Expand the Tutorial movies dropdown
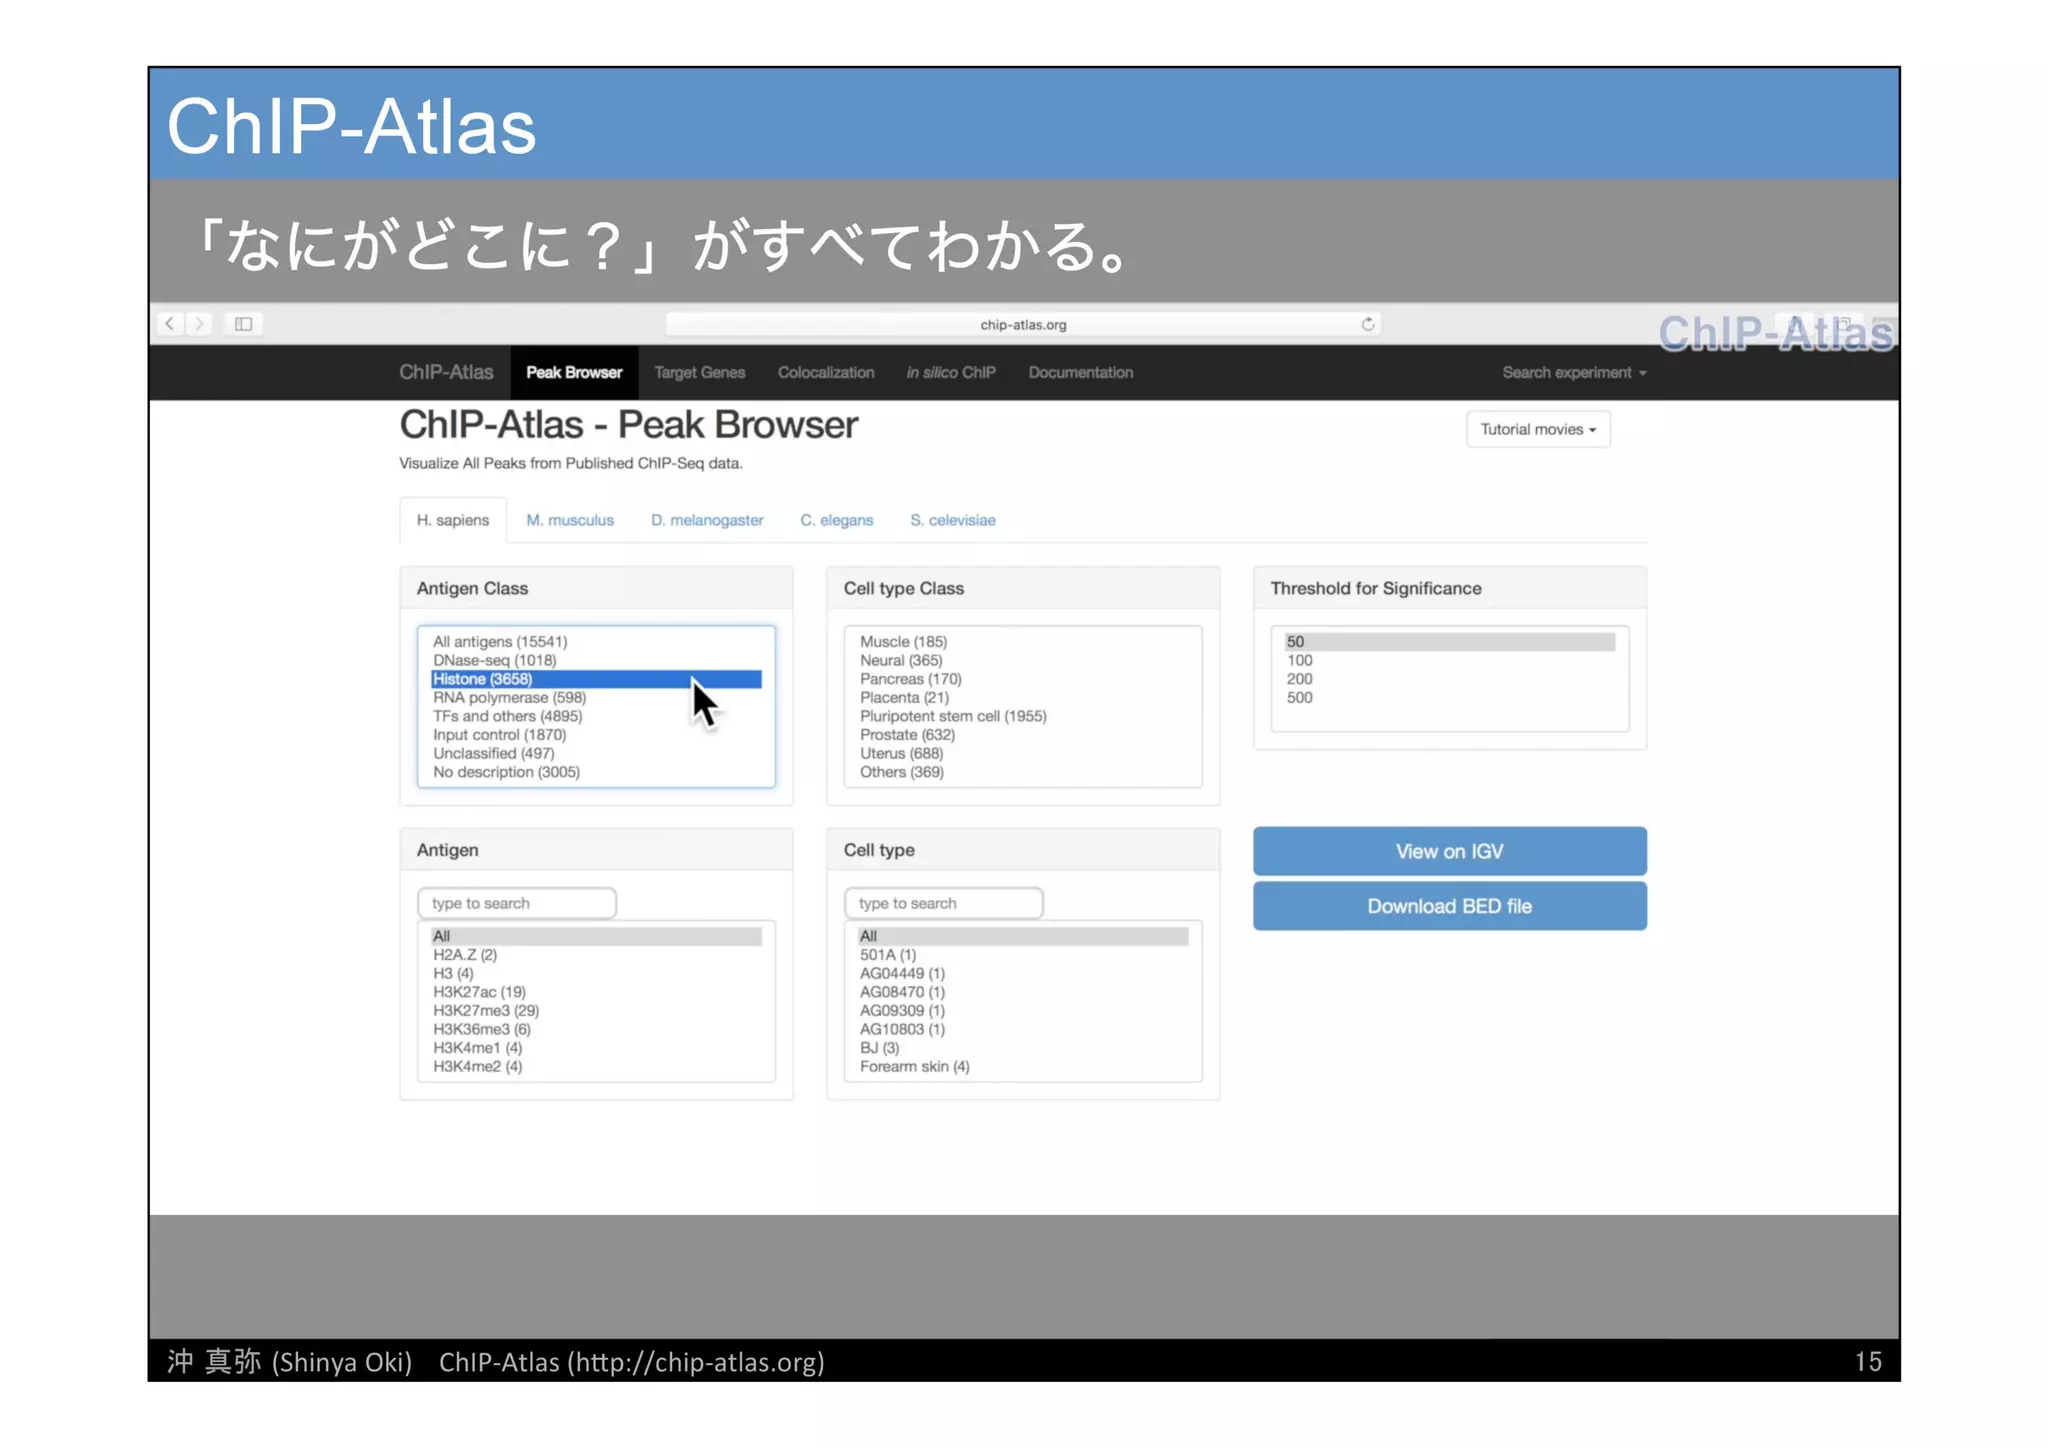 pyautogui.click(x=1538, y=429)
